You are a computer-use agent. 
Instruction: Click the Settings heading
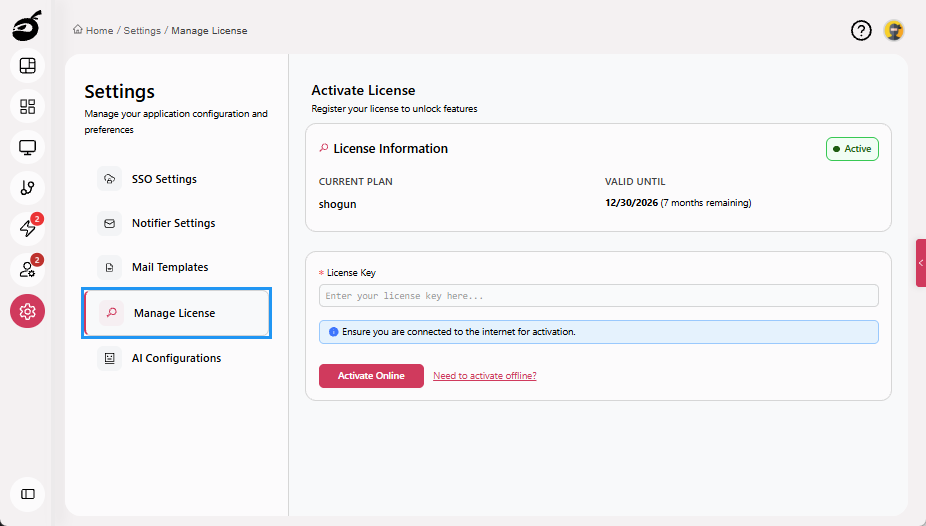[119, 92]
